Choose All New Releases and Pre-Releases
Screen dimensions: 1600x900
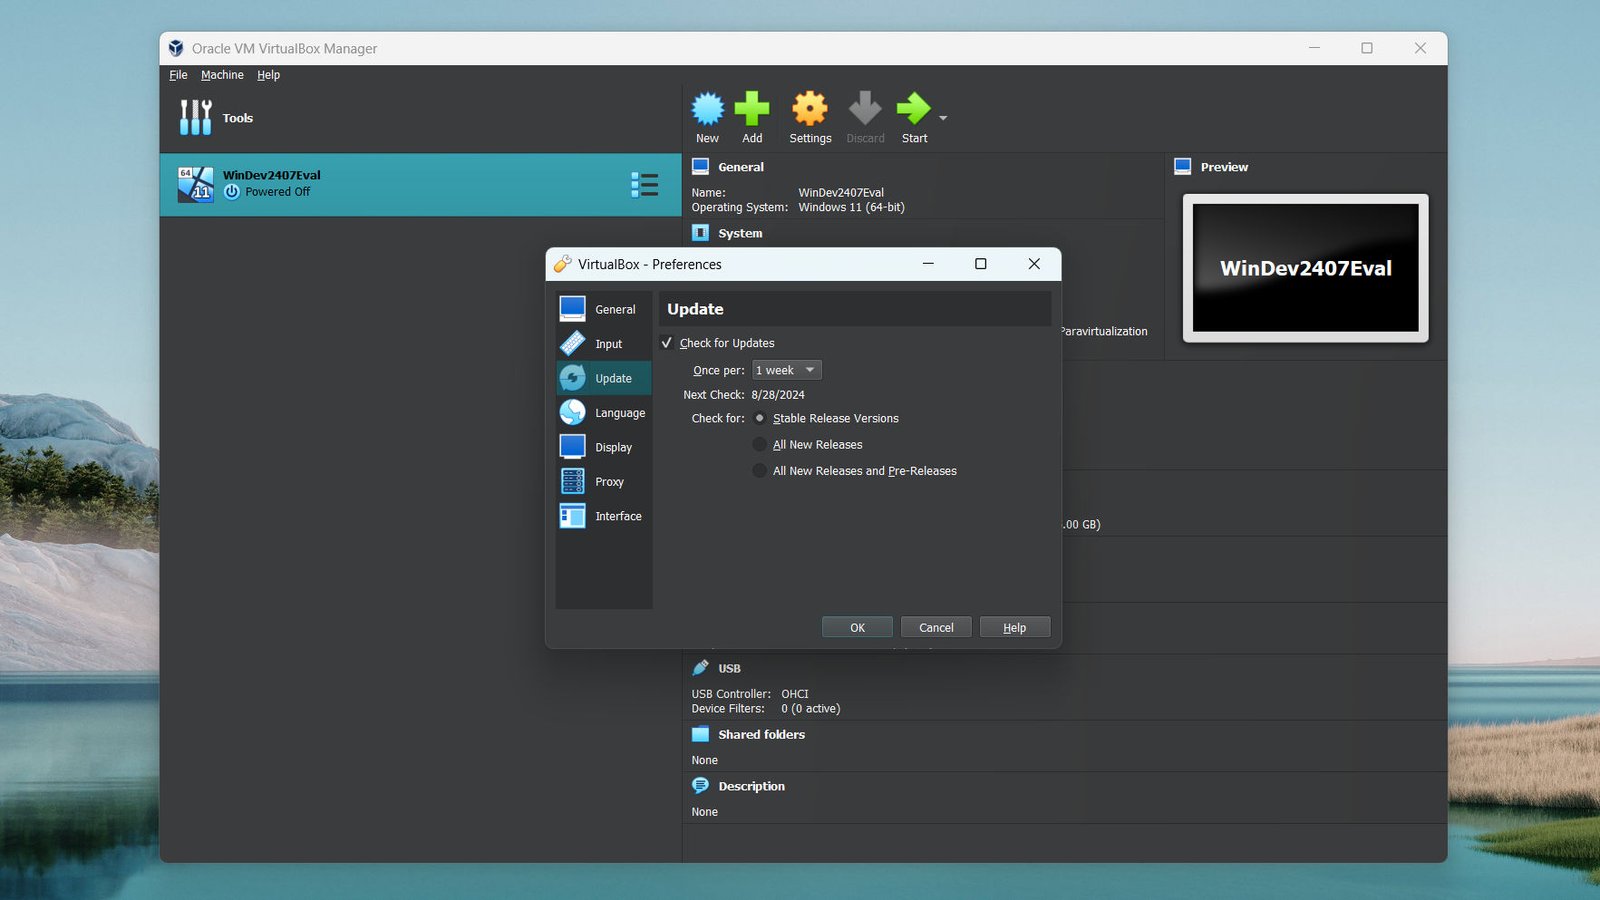pos(760,470)
